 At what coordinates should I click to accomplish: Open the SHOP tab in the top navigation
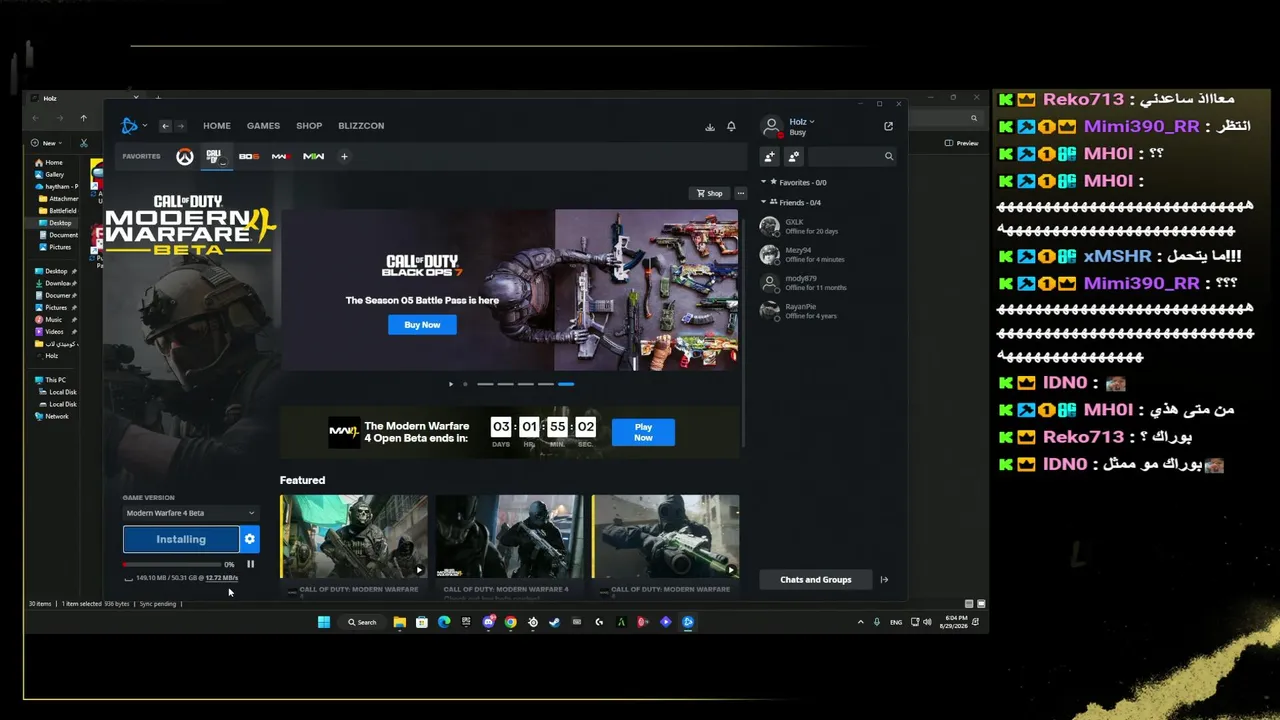[x=309, y=126]
